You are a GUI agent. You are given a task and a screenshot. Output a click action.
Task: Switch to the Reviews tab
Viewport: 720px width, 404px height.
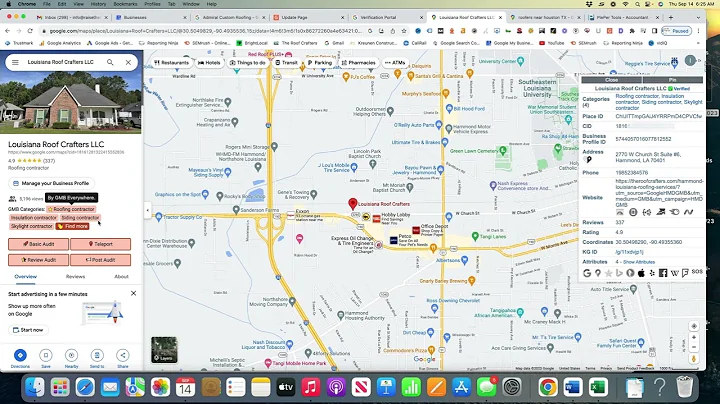75,276
